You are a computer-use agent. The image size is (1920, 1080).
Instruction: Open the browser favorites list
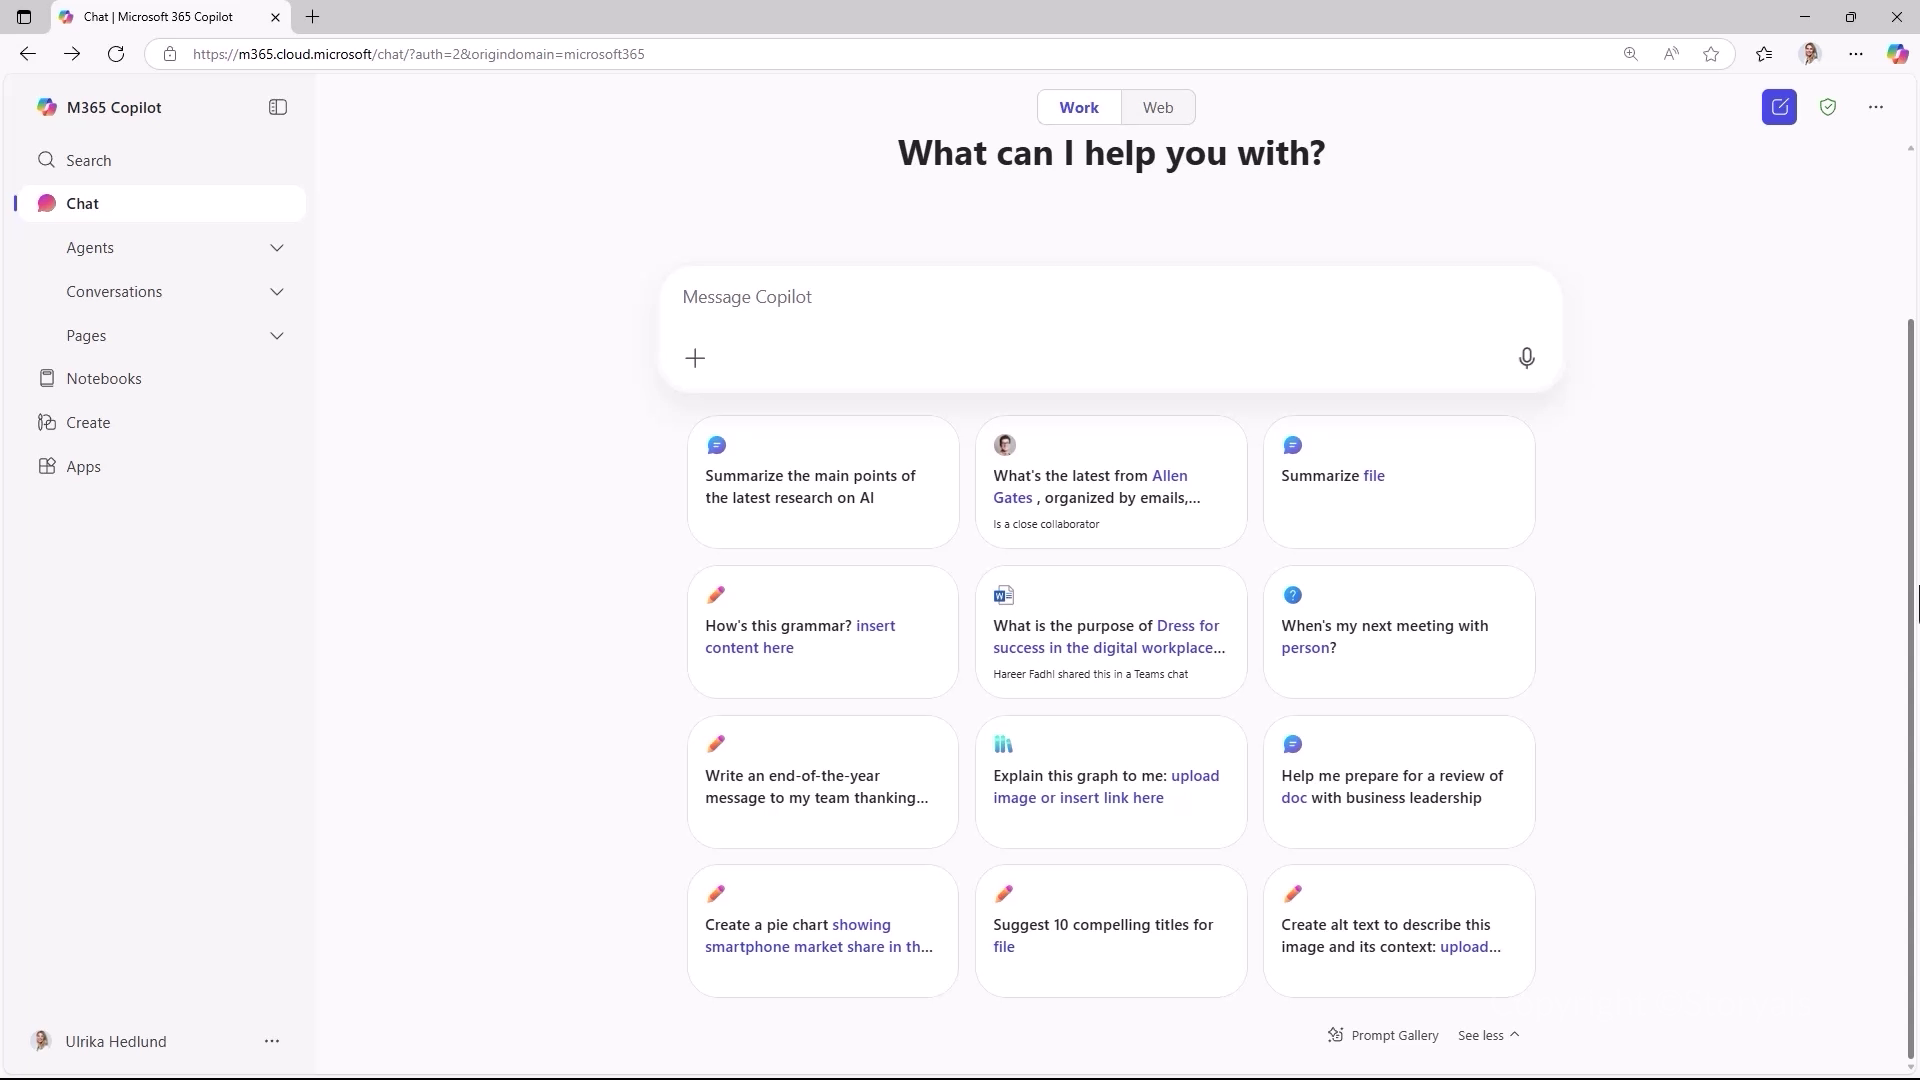[1764, 54]
